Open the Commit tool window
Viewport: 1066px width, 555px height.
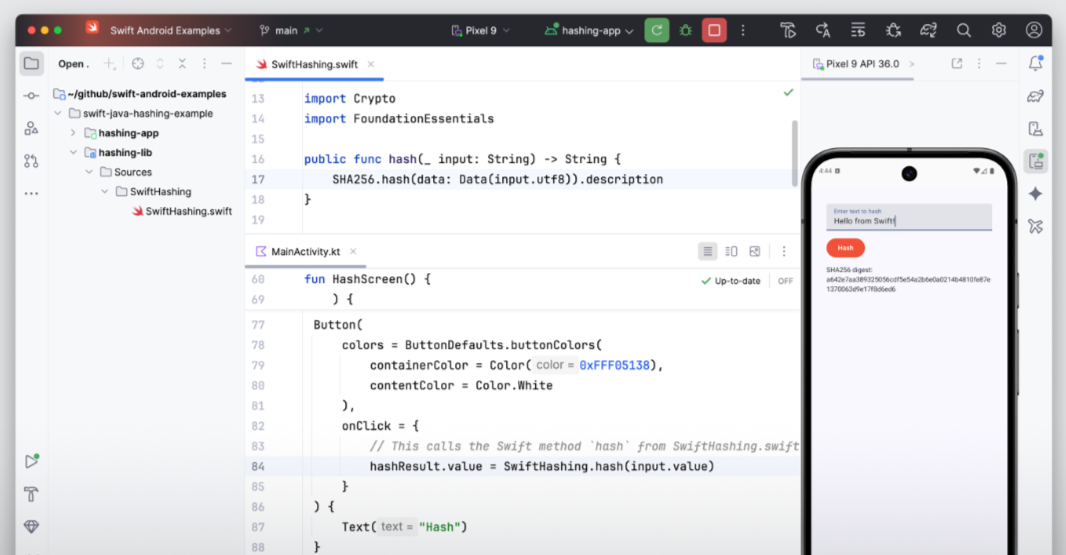pyautogui.click(x=31, y=96)
